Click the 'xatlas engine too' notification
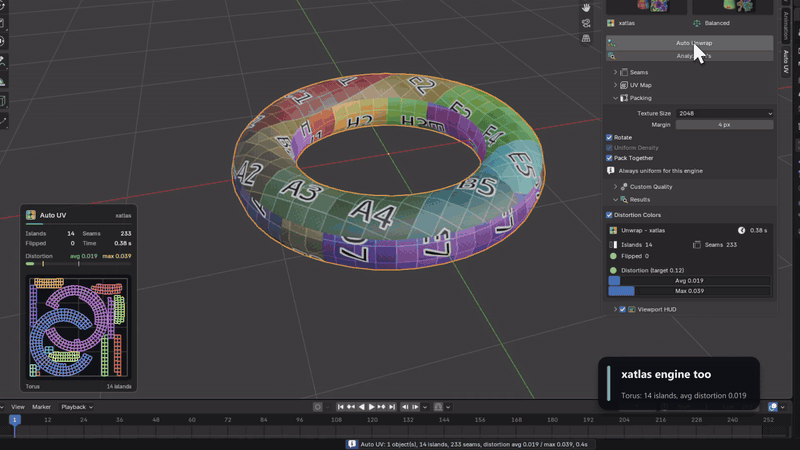 (x=679, y=383)
